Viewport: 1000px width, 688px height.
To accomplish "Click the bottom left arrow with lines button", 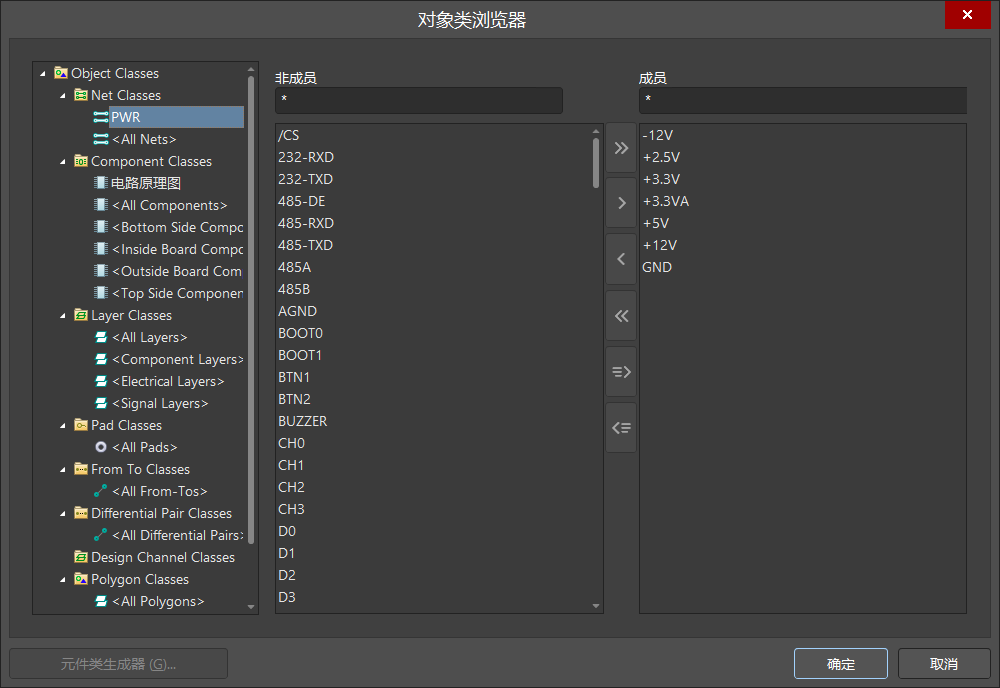I will tap(621, 428).
